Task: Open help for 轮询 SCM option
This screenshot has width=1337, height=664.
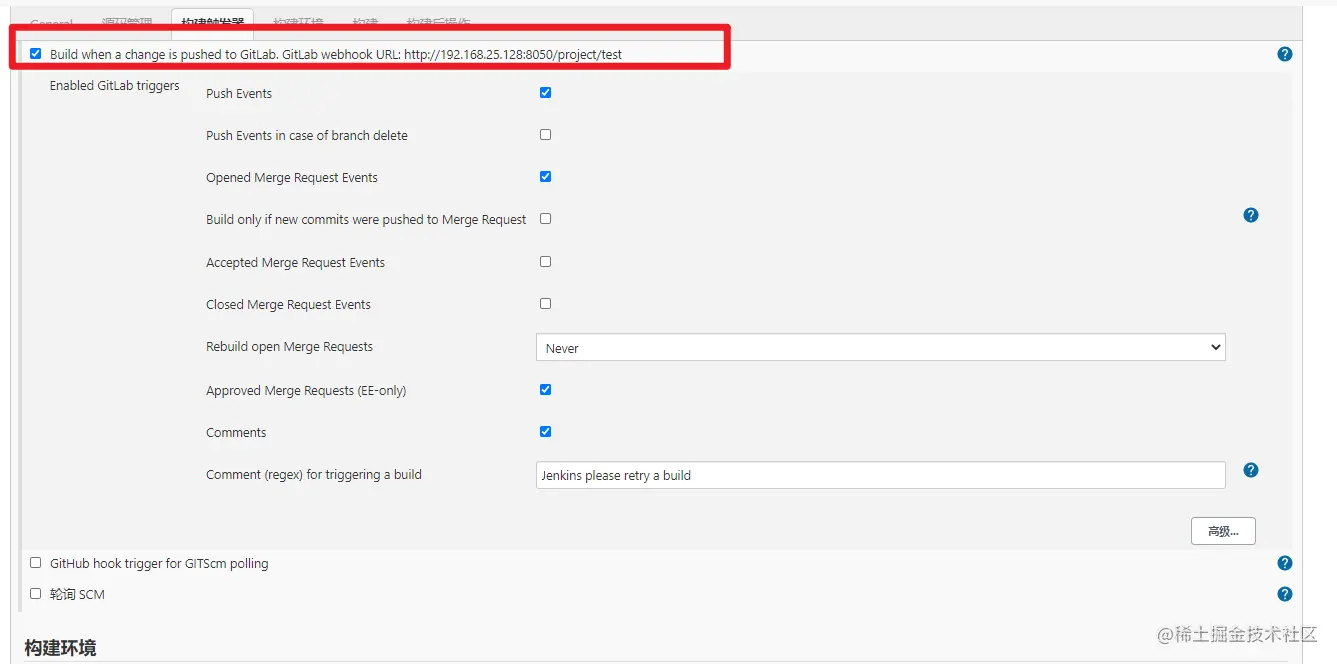Action: [x=1285, y=594]
